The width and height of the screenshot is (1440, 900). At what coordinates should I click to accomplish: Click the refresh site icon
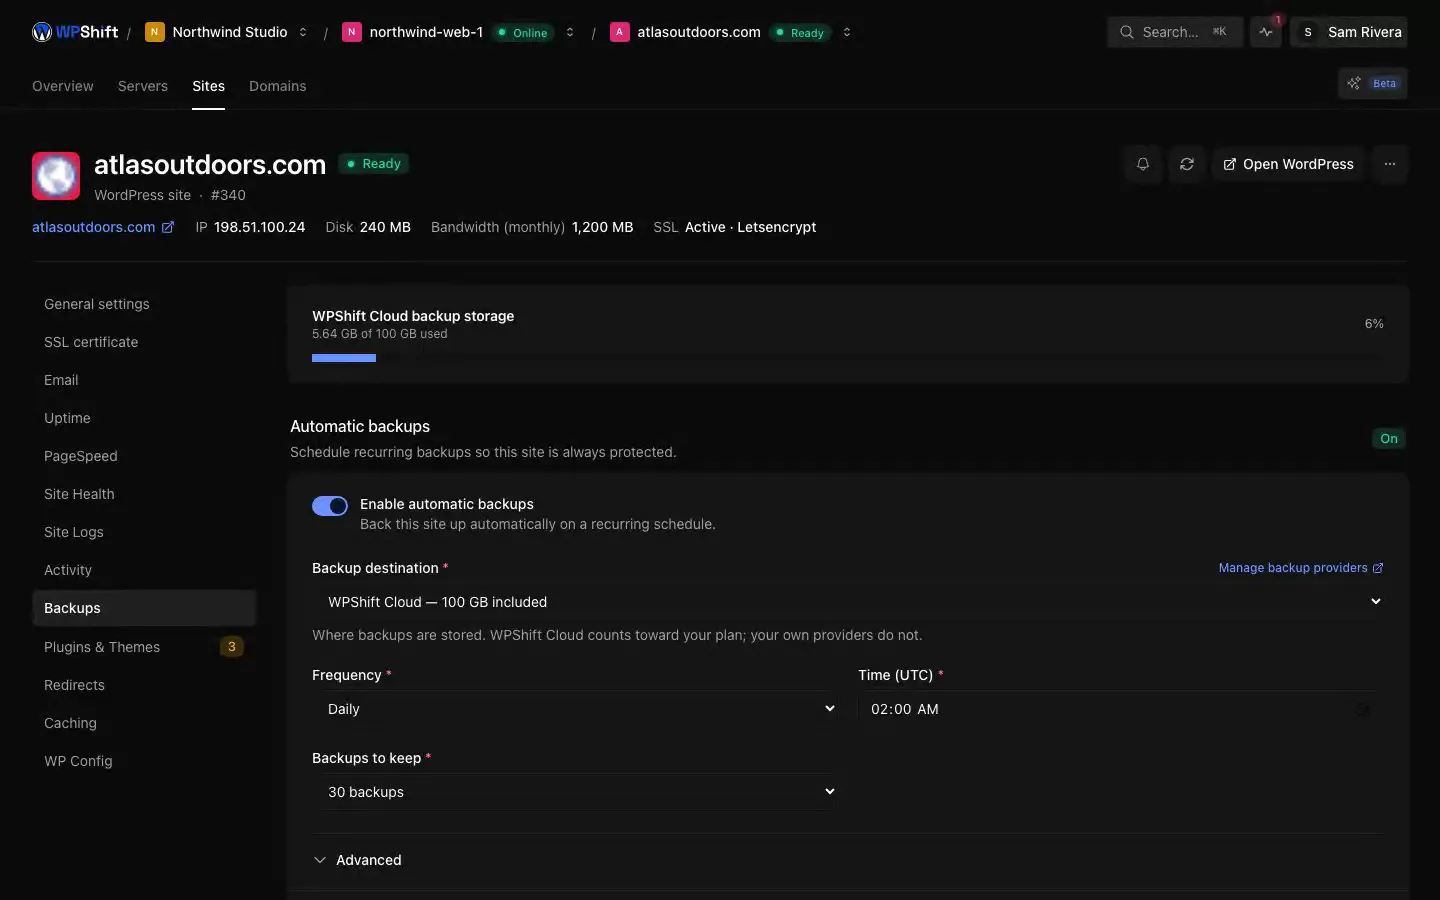[1187, 164]
